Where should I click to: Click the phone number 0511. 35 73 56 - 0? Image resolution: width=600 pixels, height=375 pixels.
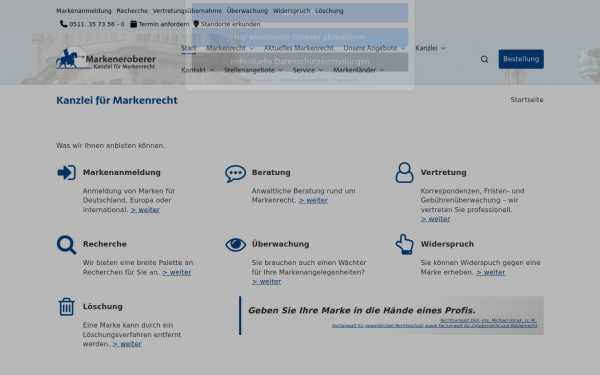97,24
